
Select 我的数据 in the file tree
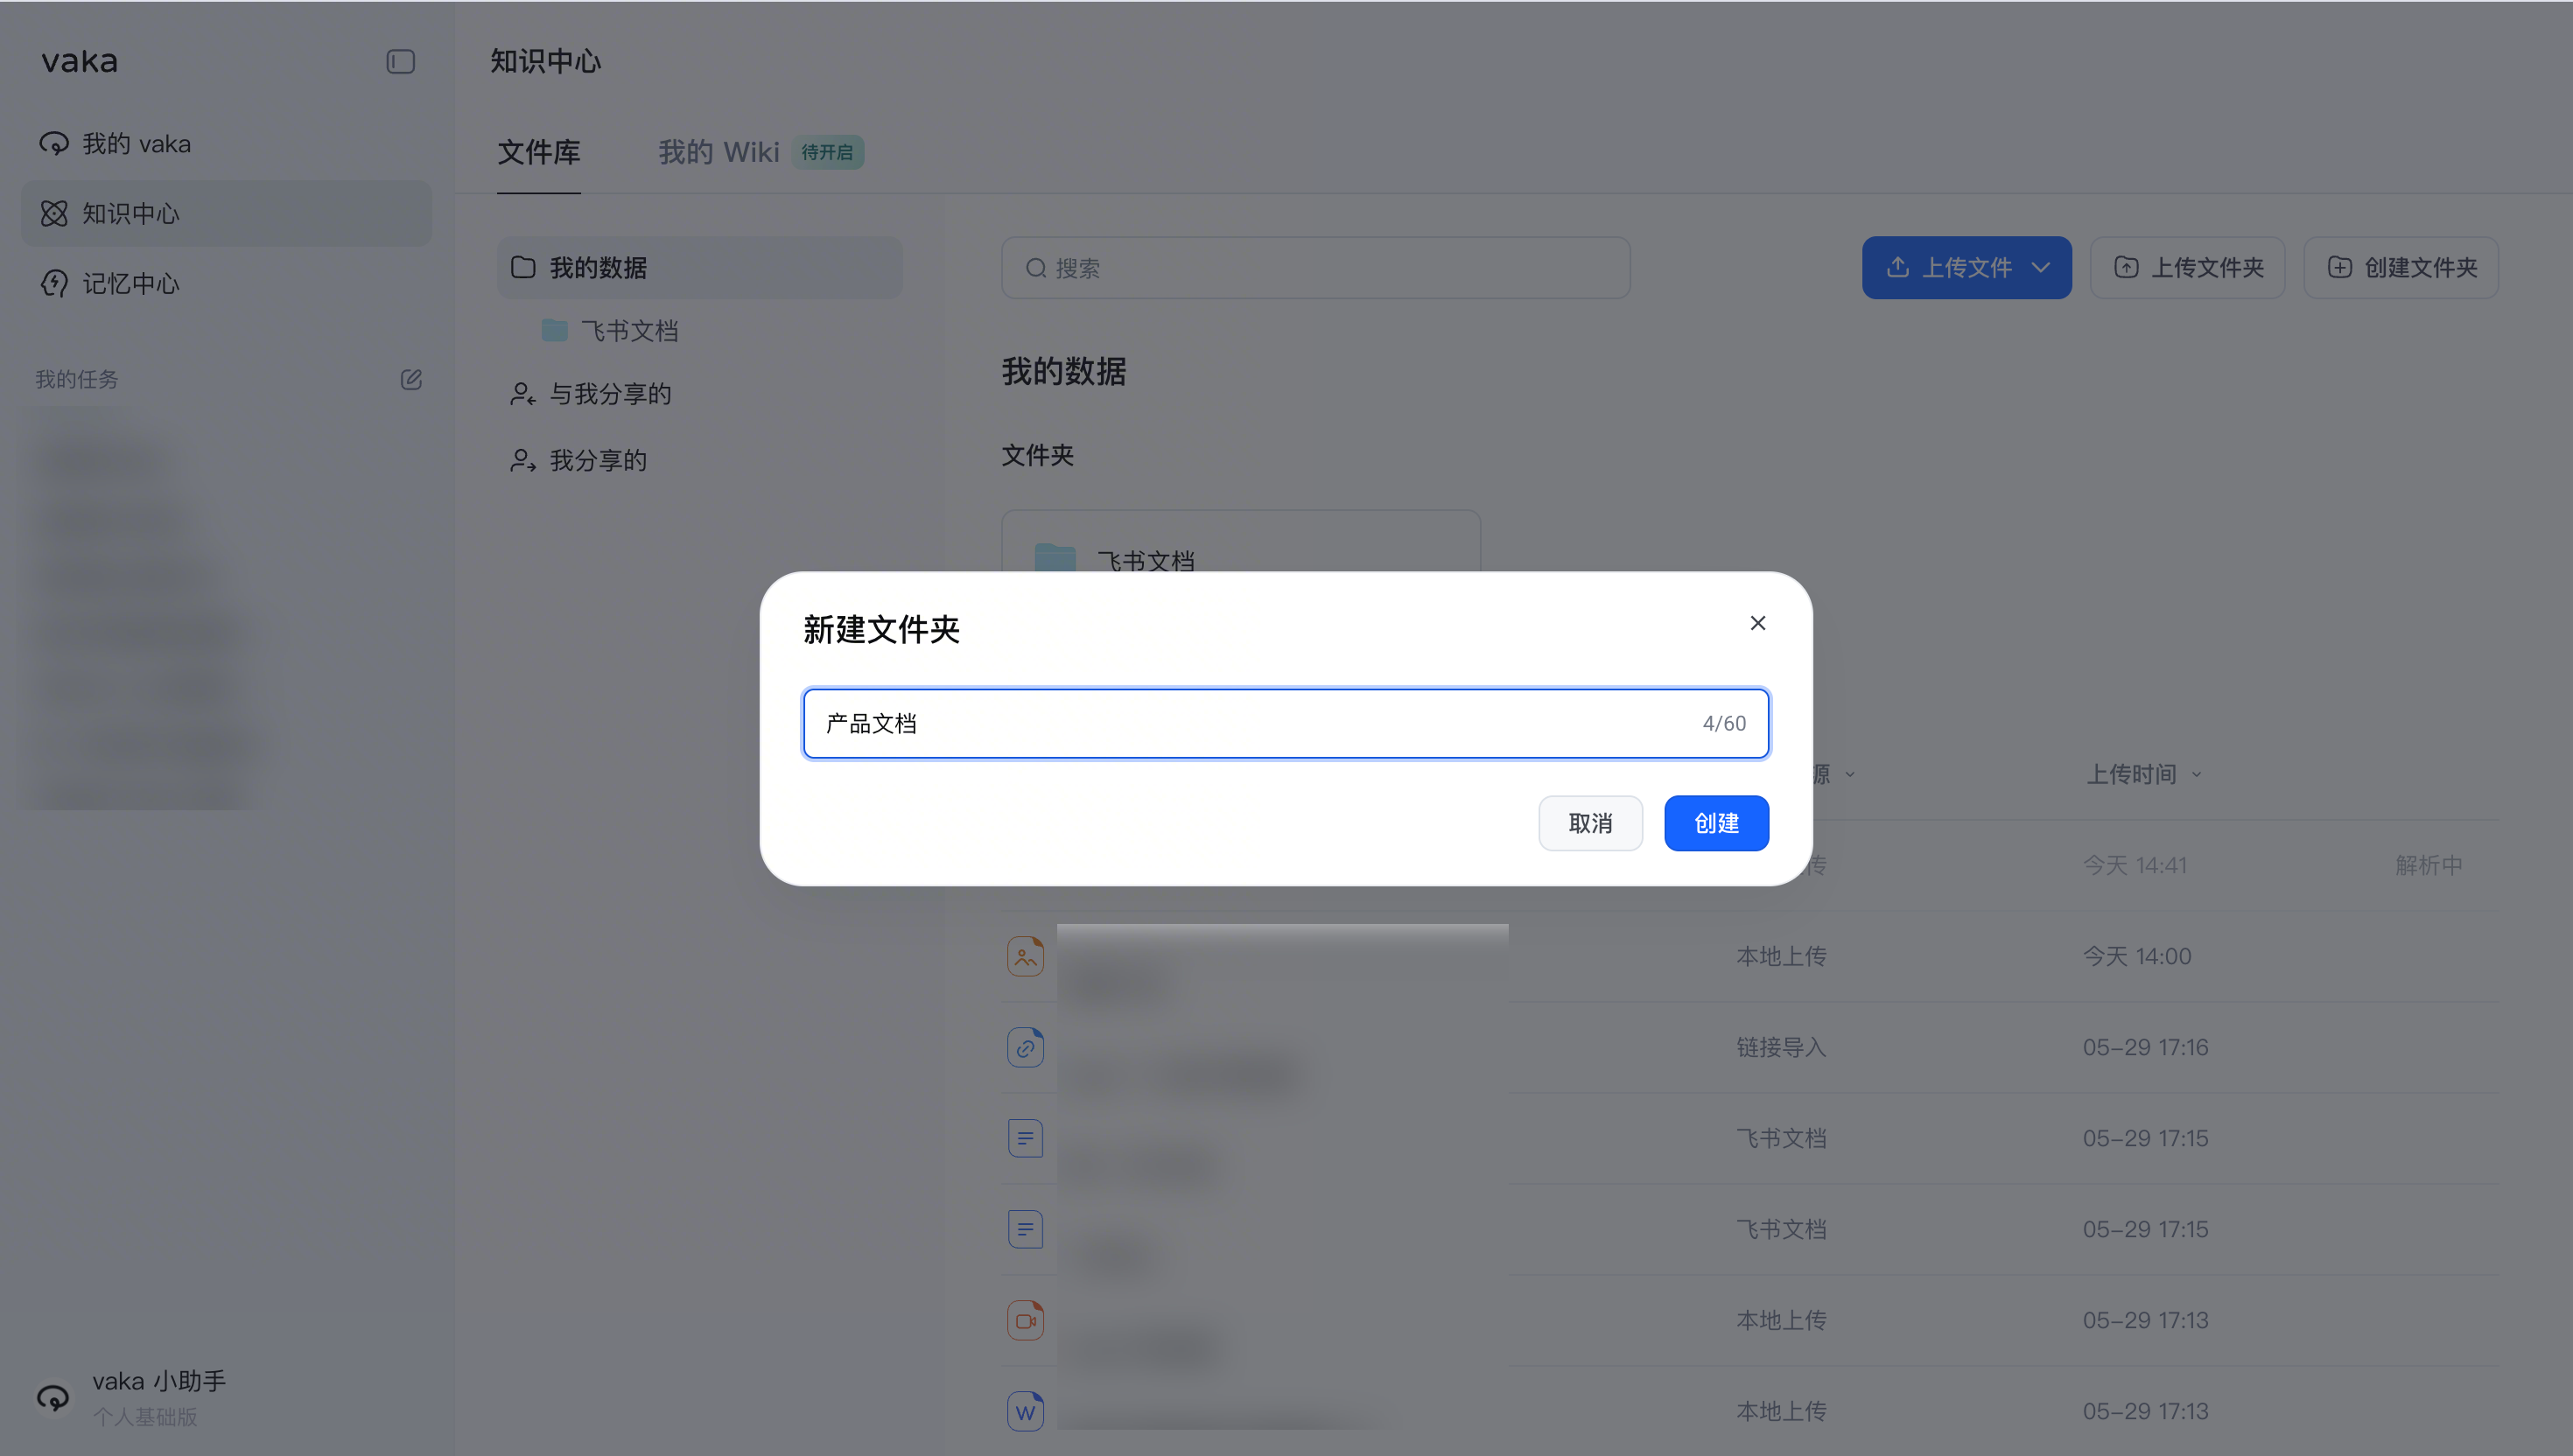(x=699, y=268)
